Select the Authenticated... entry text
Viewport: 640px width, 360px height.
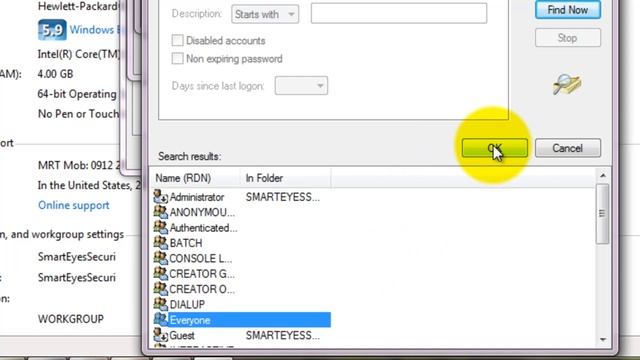(203, 228)
